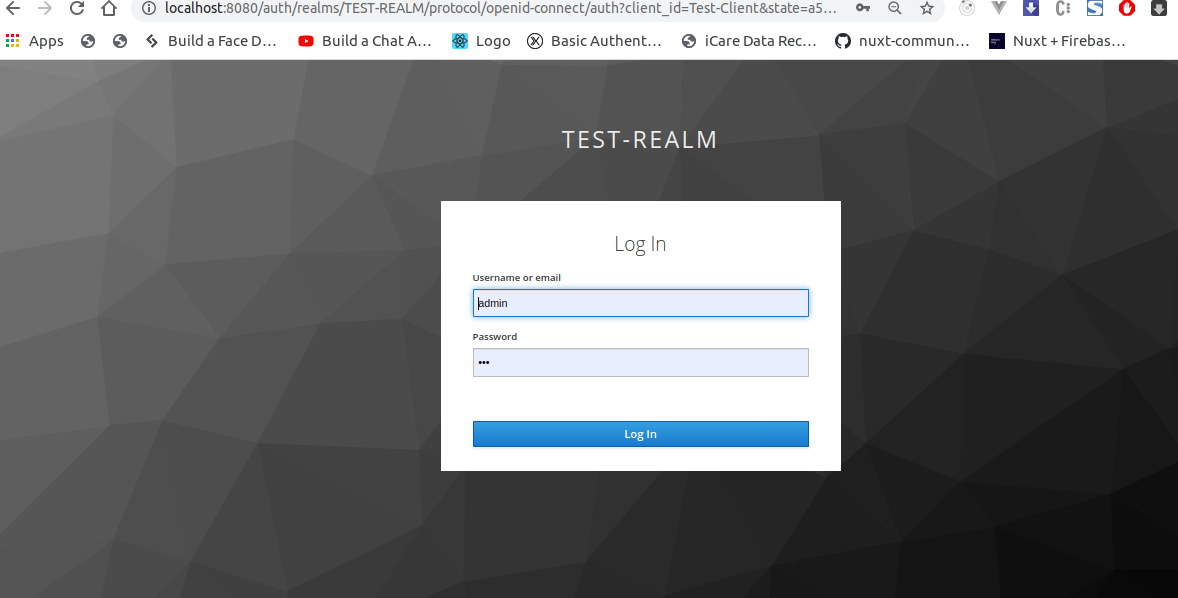Open the blue download arrow extension
Screen dimensions: 1178x598
(1031, 9)
